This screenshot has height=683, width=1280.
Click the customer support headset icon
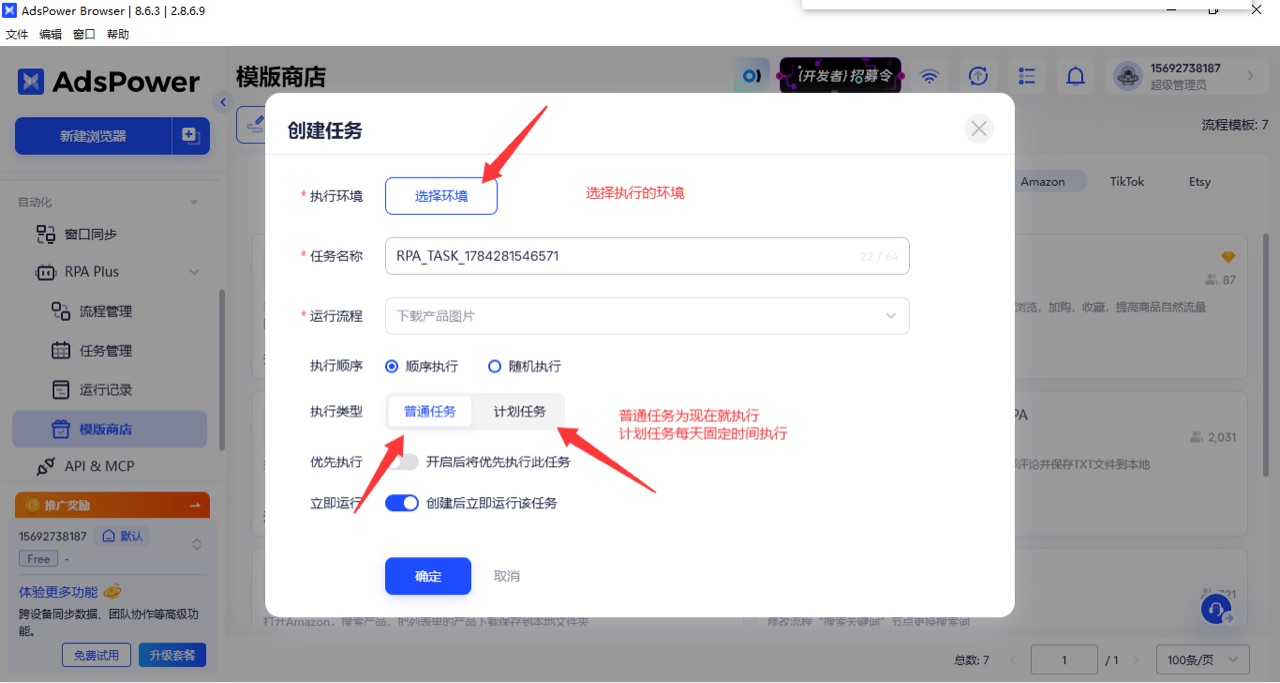tap(1216, 608)
